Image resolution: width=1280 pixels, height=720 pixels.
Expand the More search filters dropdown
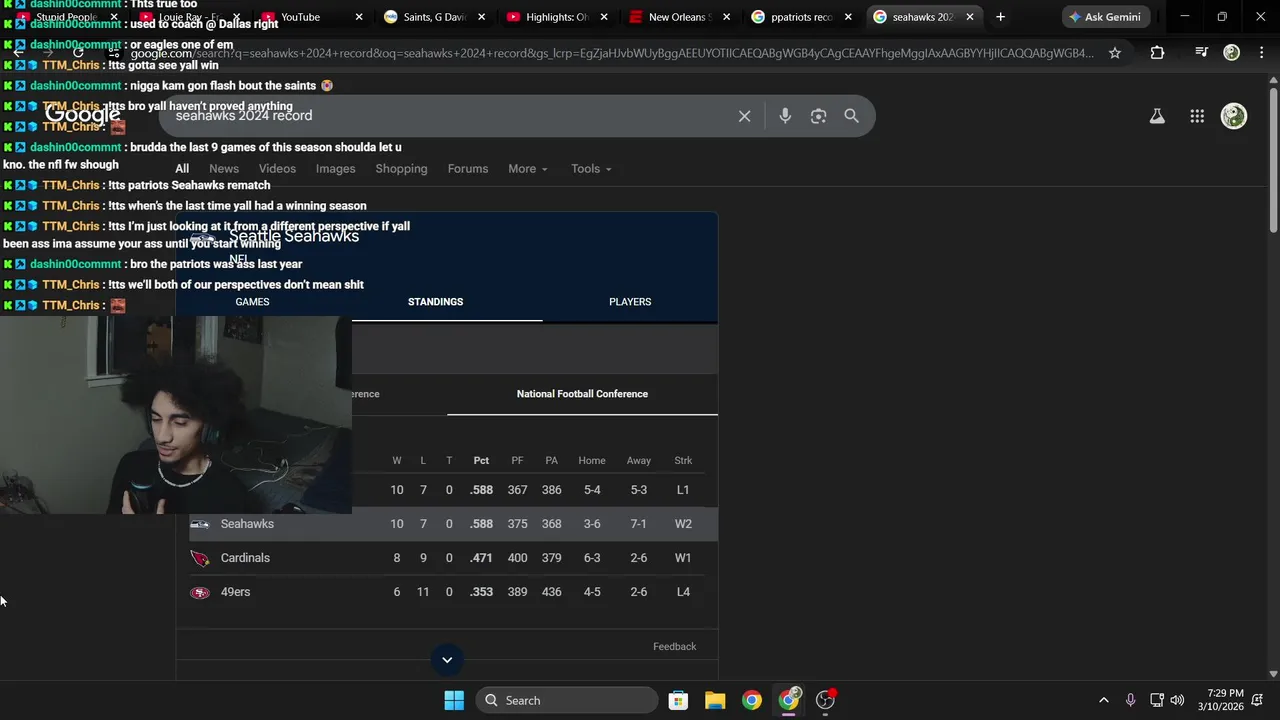pos(527,169)
